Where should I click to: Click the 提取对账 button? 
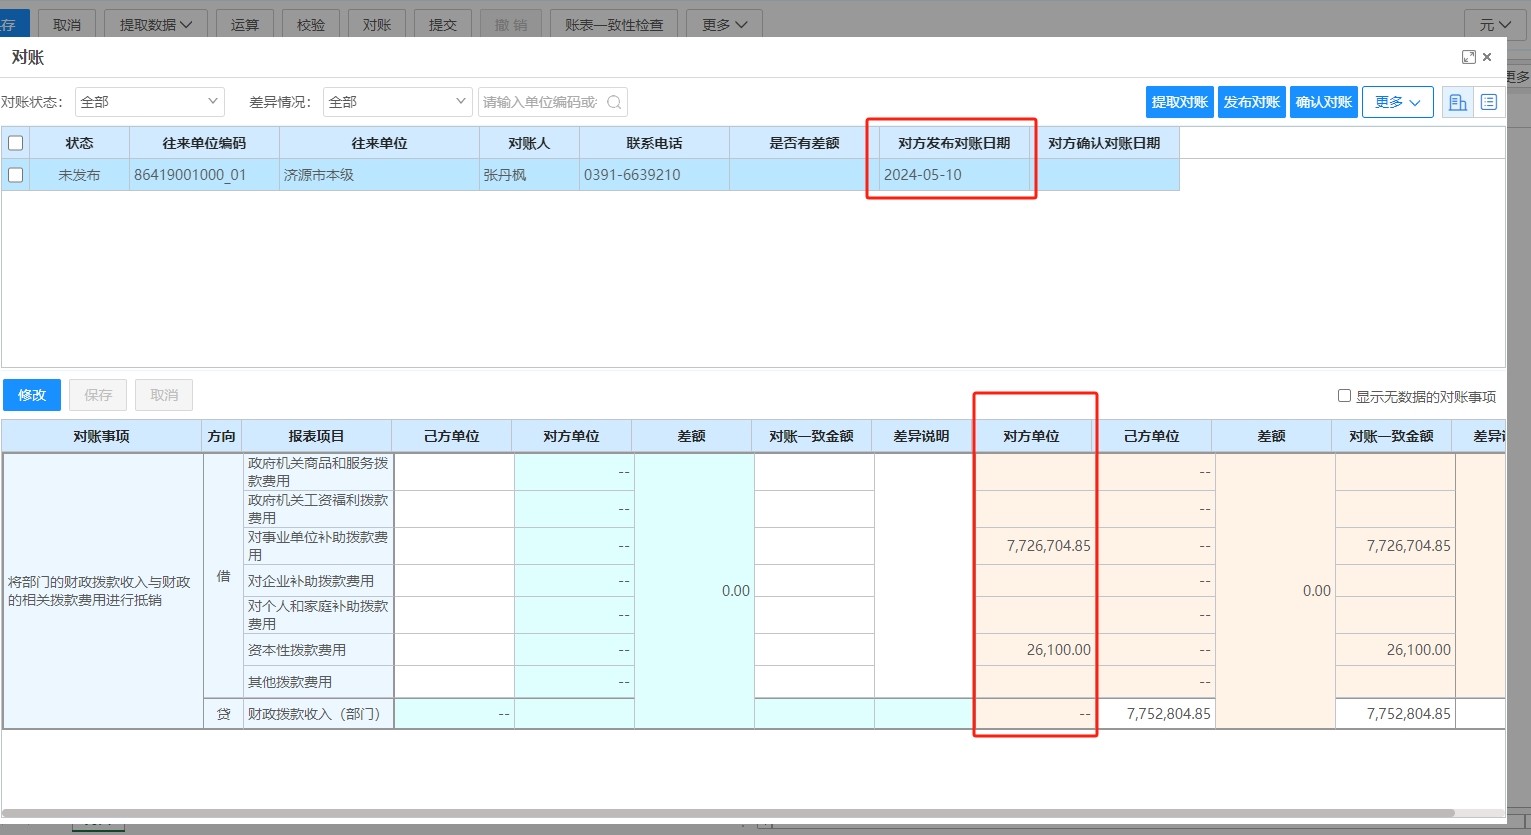coord(1180,102)
